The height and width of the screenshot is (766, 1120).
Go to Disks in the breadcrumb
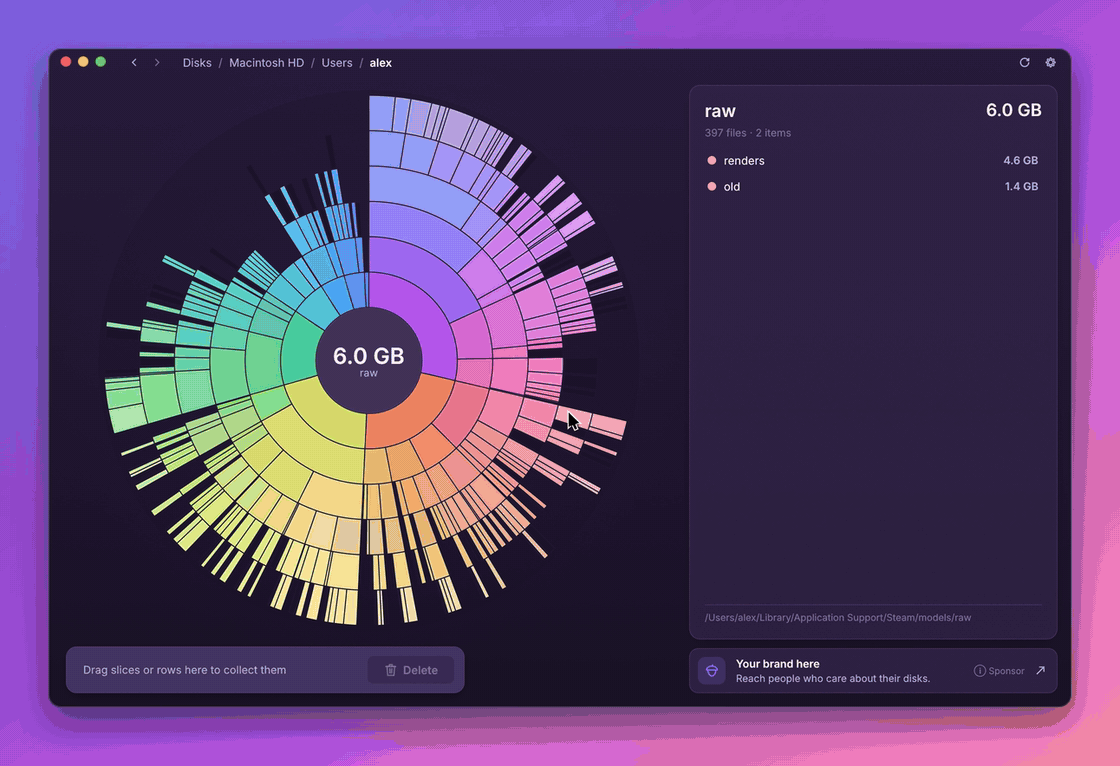coord(197,63)
